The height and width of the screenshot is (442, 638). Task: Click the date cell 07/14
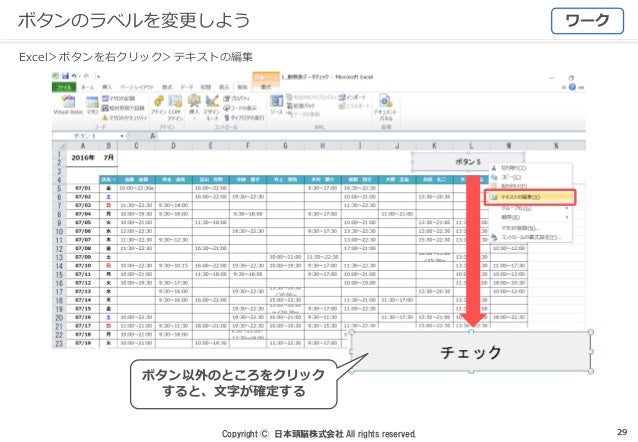click(83, 300)
